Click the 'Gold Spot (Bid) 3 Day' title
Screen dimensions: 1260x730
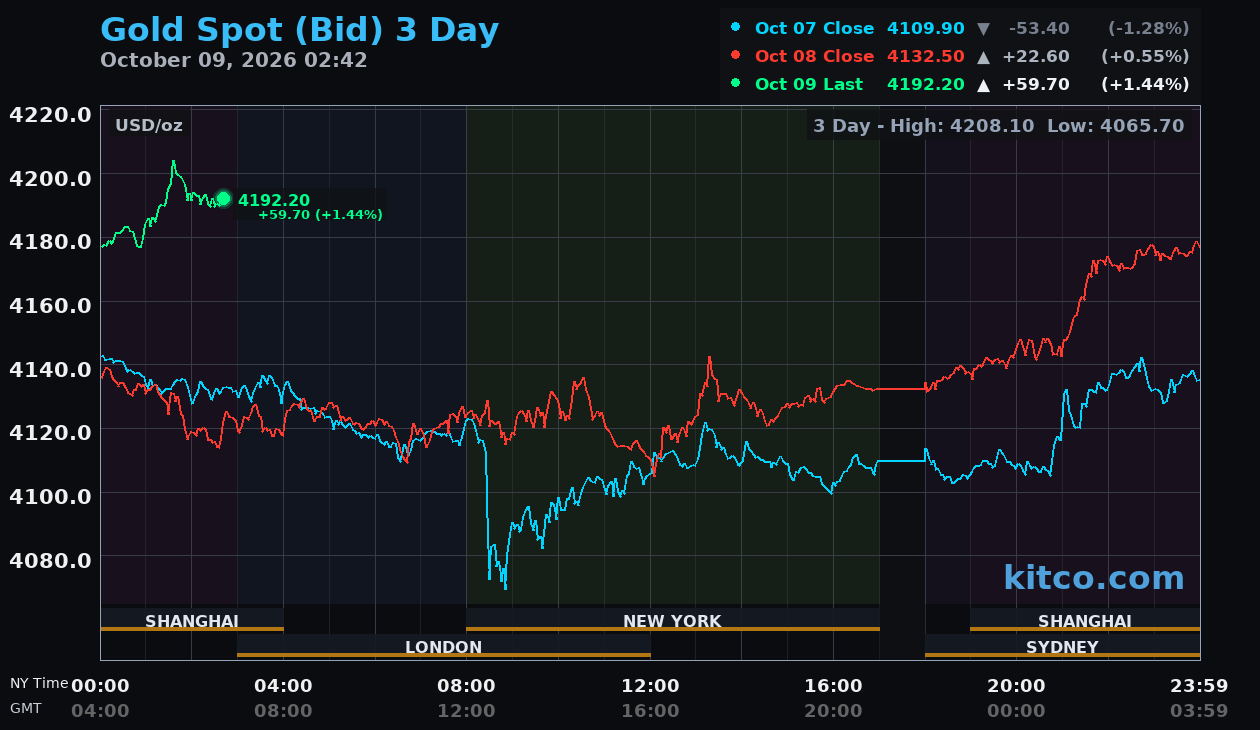pos(299,30)
